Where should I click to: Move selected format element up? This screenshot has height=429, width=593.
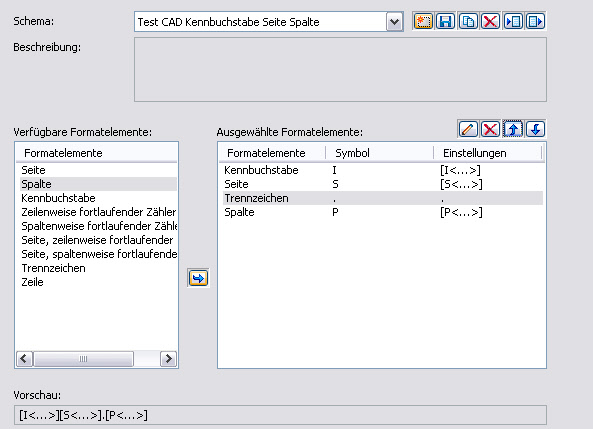(x=513, y=129)
